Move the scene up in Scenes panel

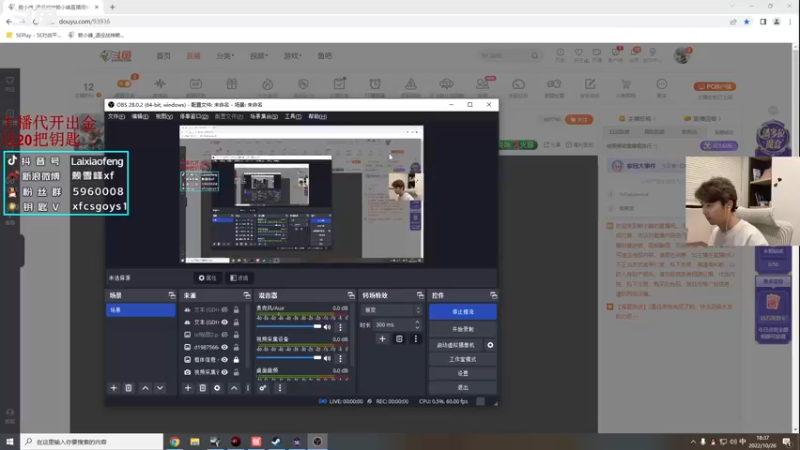[145, 388]
